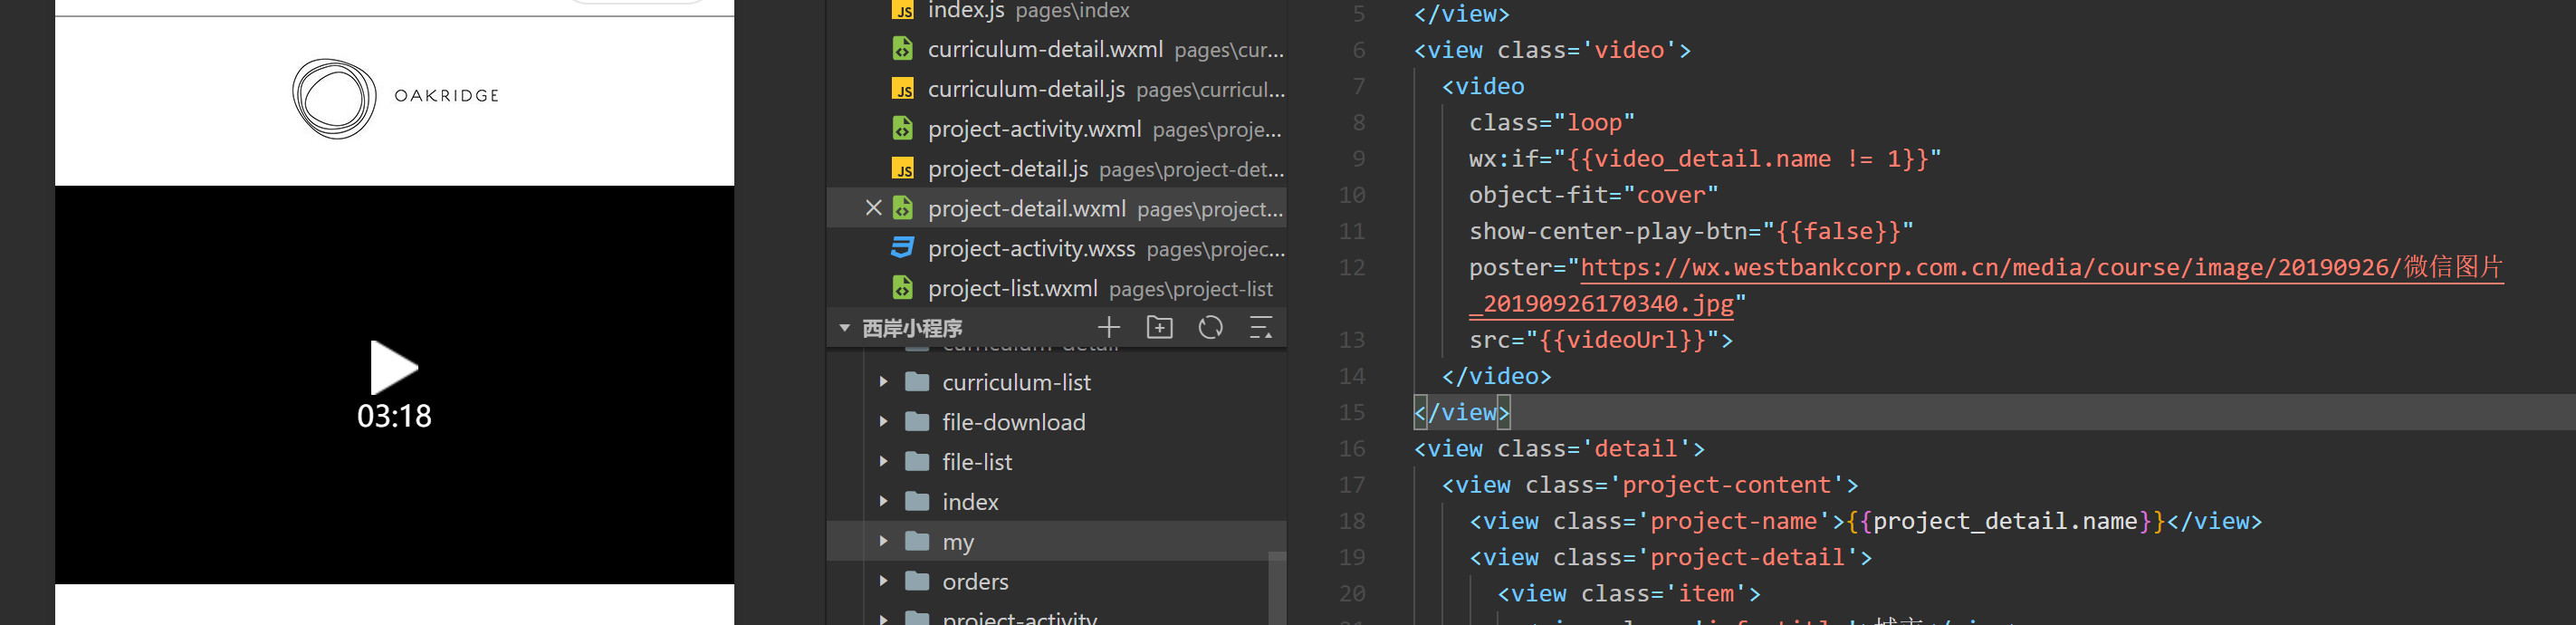Close the project-detail.wxml editor with X
The image size is (2576, 625).
[873, 208]
